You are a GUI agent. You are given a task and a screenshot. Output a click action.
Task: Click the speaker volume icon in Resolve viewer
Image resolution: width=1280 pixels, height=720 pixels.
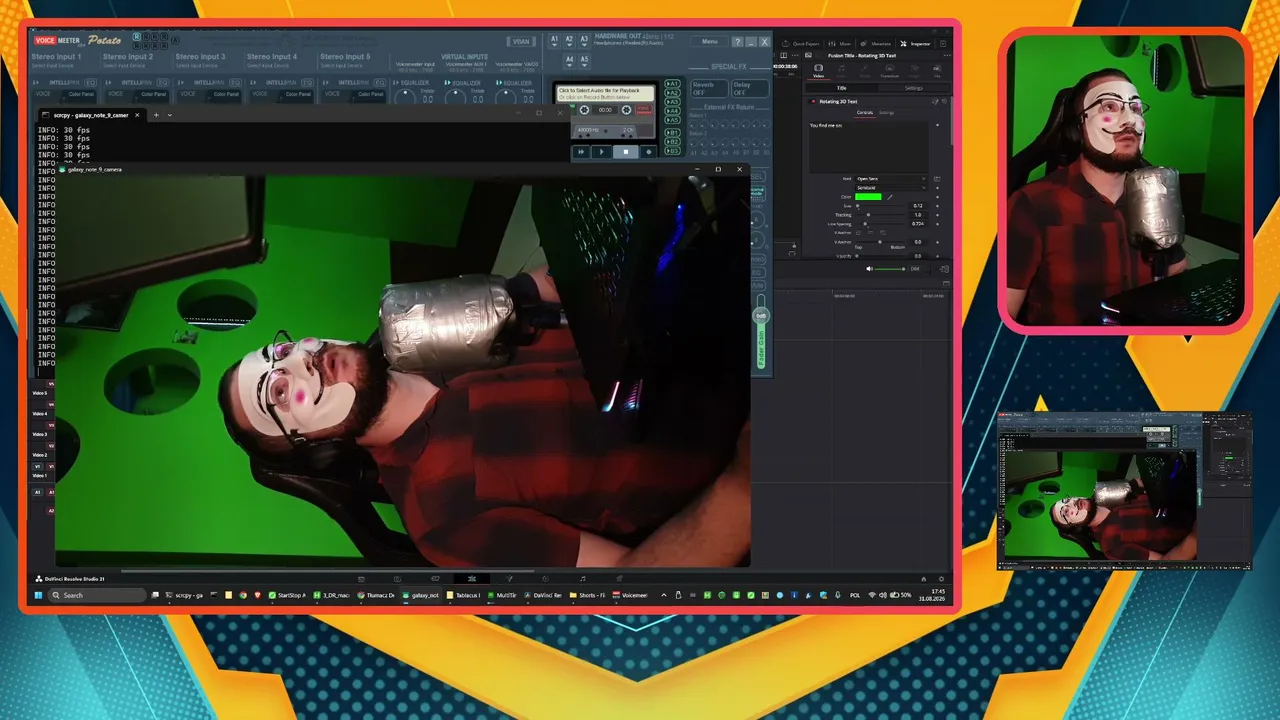click(x=869, y=269)
